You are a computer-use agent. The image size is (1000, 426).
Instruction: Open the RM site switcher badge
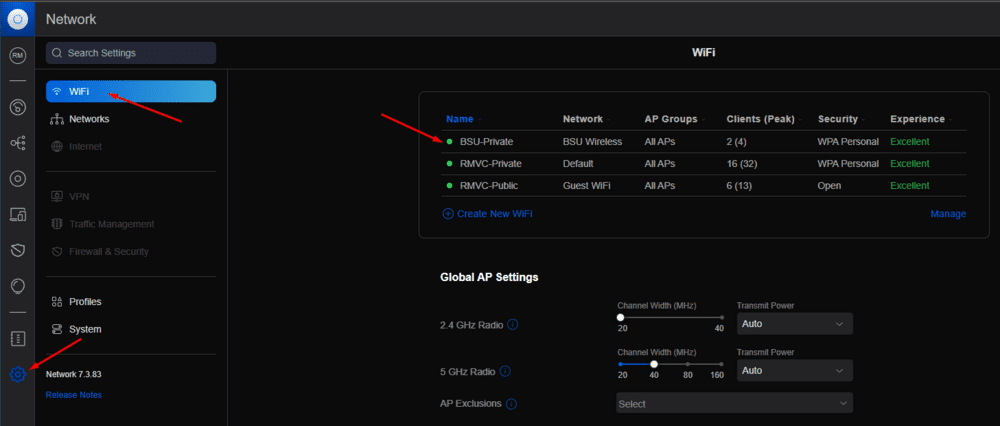click(x=18, y=56)
